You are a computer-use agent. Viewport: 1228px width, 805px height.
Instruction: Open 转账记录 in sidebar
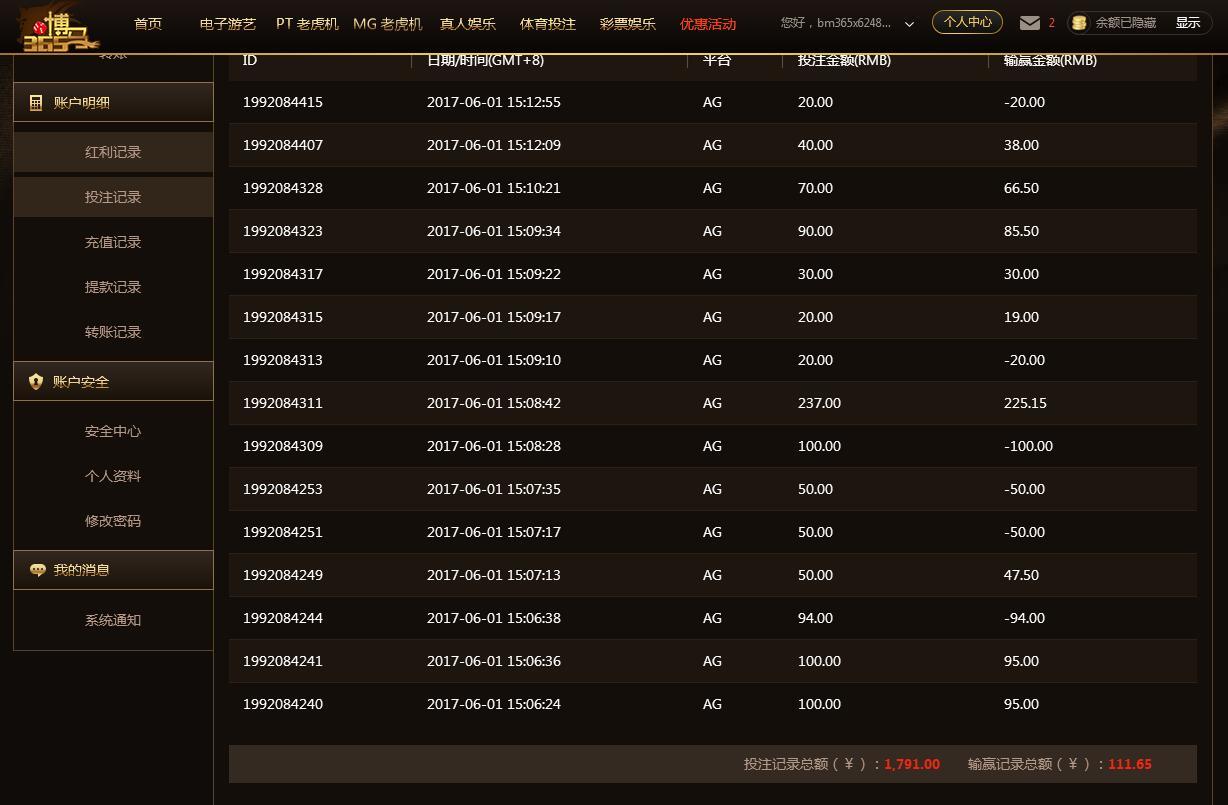(x=113, y=332)
